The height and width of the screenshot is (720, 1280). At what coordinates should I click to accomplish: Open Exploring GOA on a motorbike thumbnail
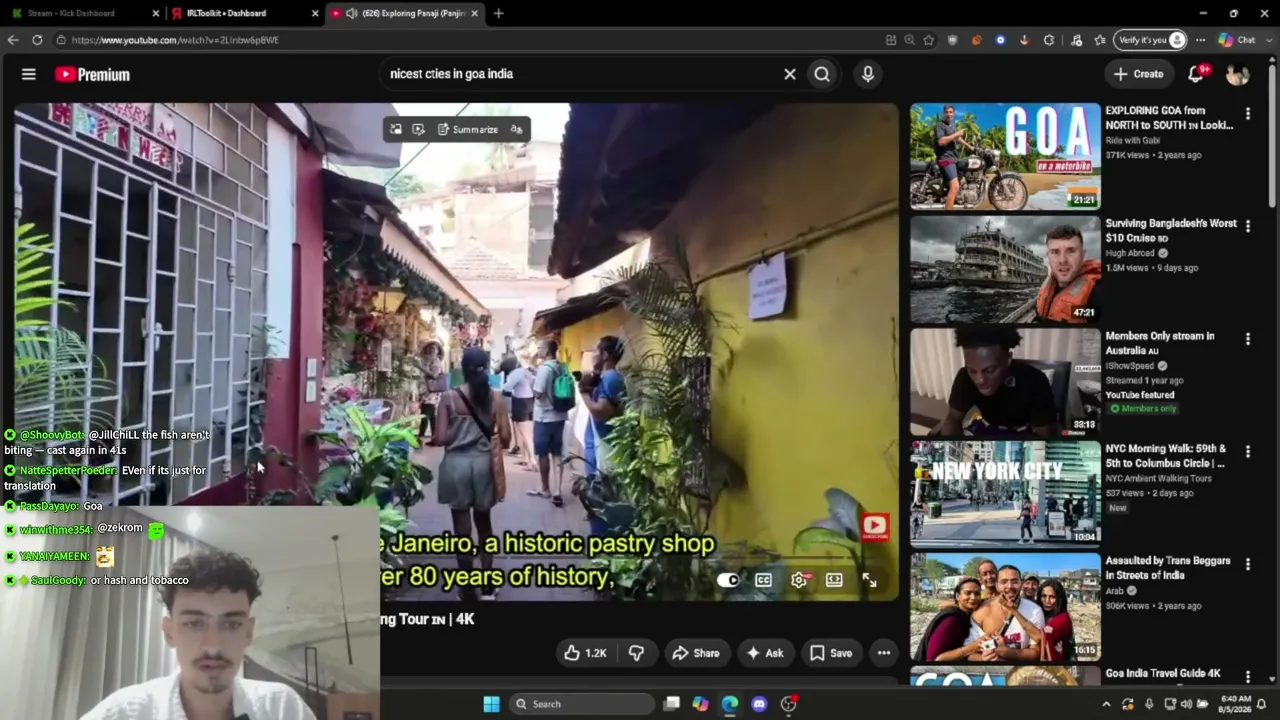pos(1005,156)
